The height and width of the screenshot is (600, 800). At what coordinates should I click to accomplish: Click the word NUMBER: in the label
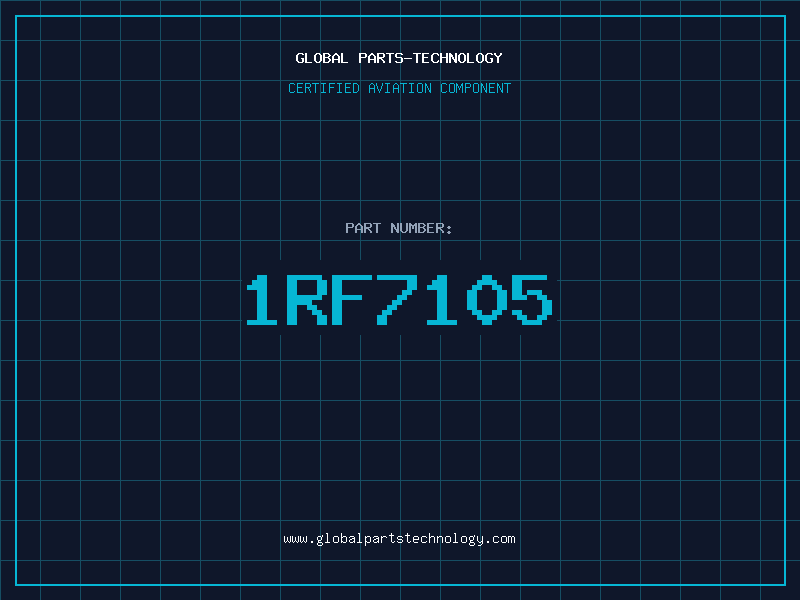tap(421, 228)
